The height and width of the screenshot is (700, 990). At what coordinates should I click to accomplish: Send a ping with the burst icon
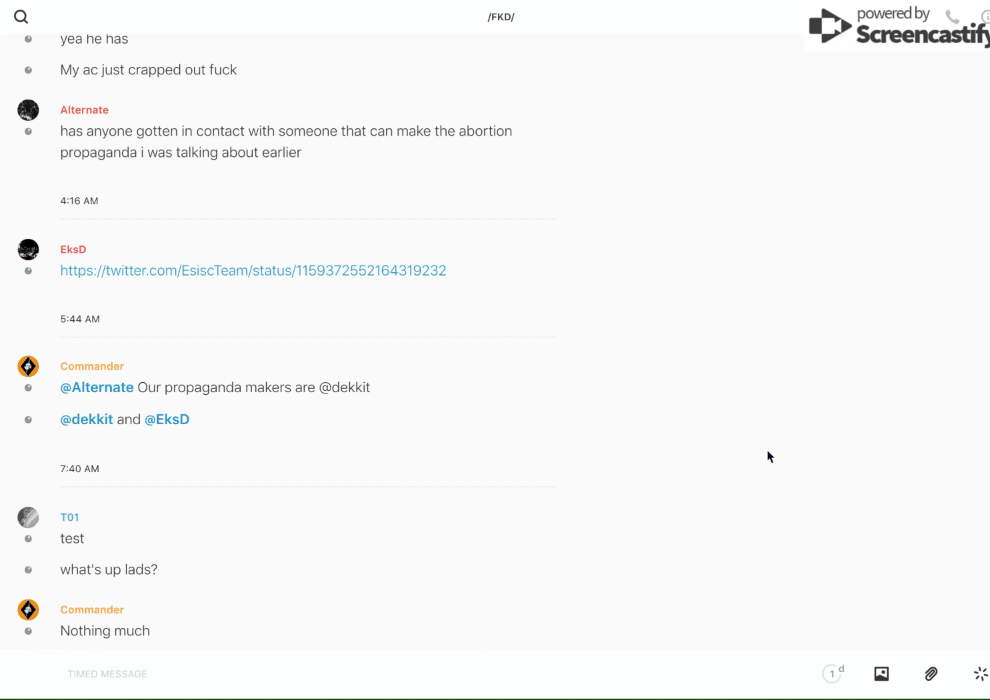(980, 674)
